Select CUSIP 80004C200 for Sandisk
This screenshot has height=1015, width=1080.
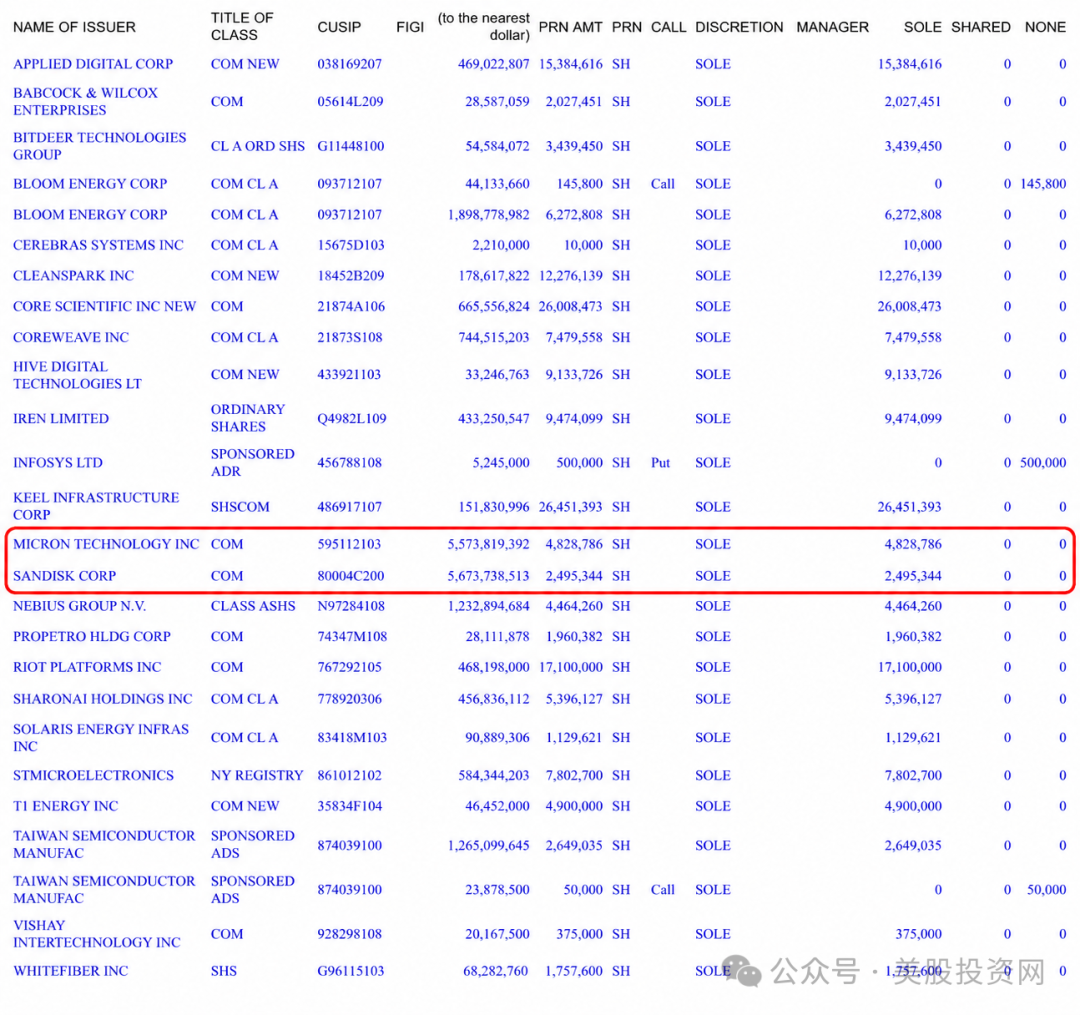(x=351, y=576)
